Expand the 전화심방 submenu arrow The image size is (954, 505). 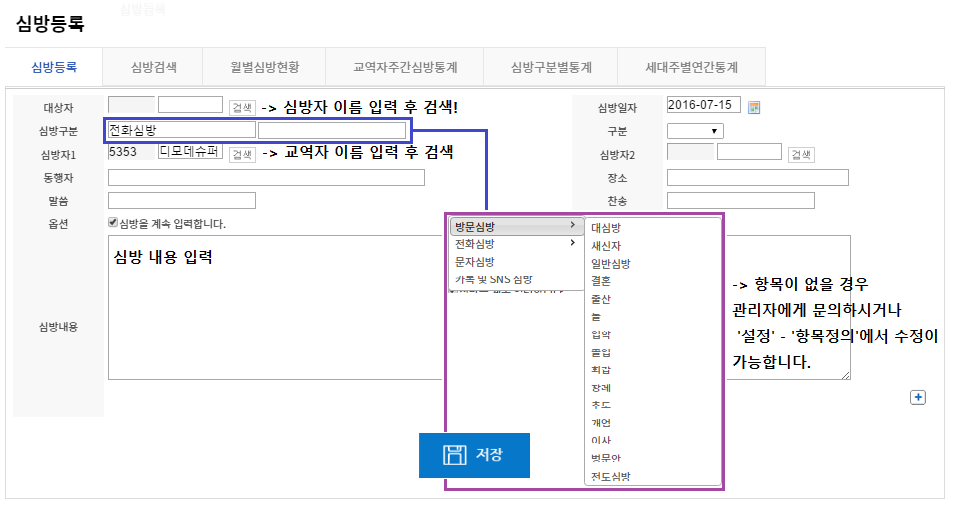[573, 243]
